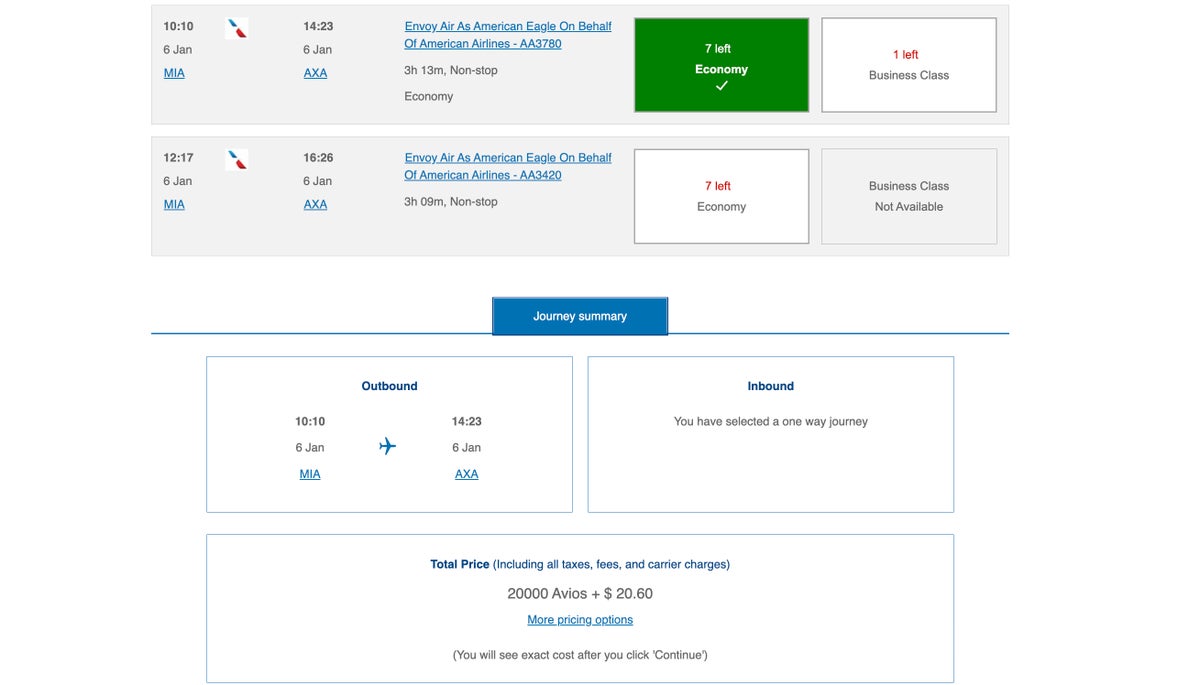Click the American Airlines logo on the 12:17 flight
This screenshot has width=1200, height=685.
click(236, 160)
